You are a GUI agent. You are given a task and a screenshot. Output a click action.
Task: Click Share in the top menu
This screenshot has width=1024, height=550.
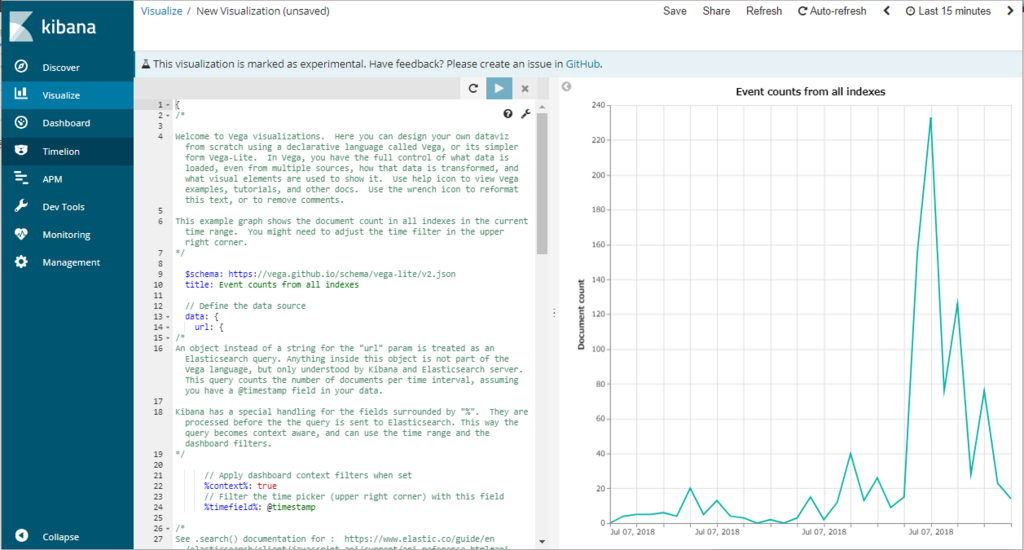click(x=716, y=11)
